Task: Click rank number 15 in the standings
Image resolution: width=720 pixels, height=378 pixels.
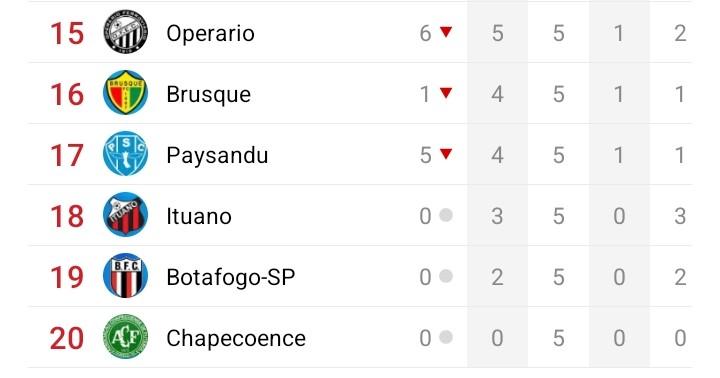Action: pos(67,34)
